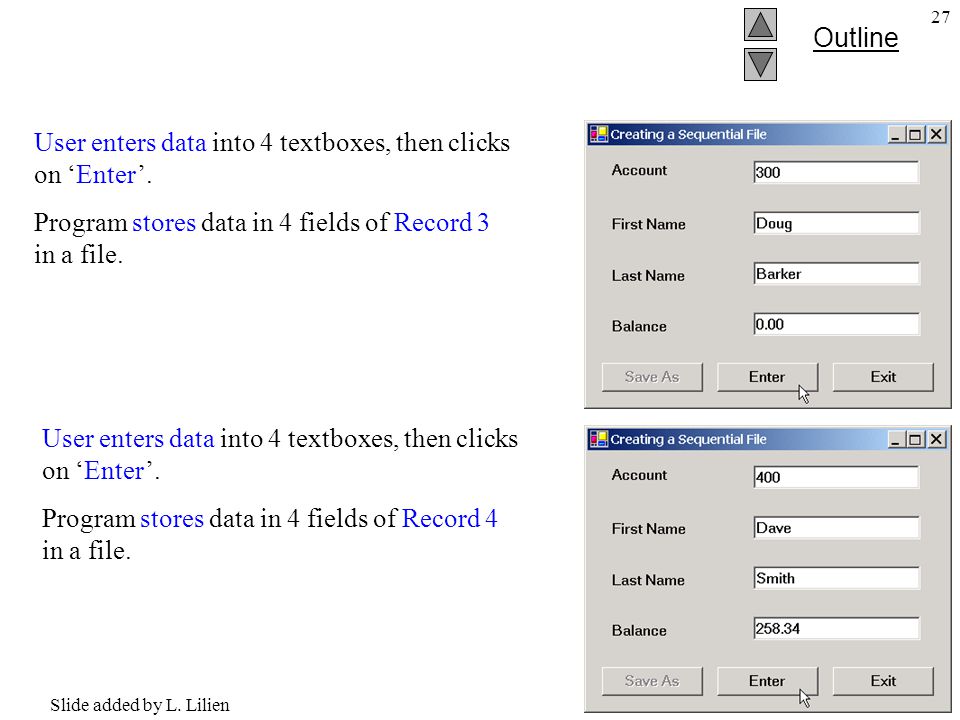Click the 'Record 4' text

[449, 519]
